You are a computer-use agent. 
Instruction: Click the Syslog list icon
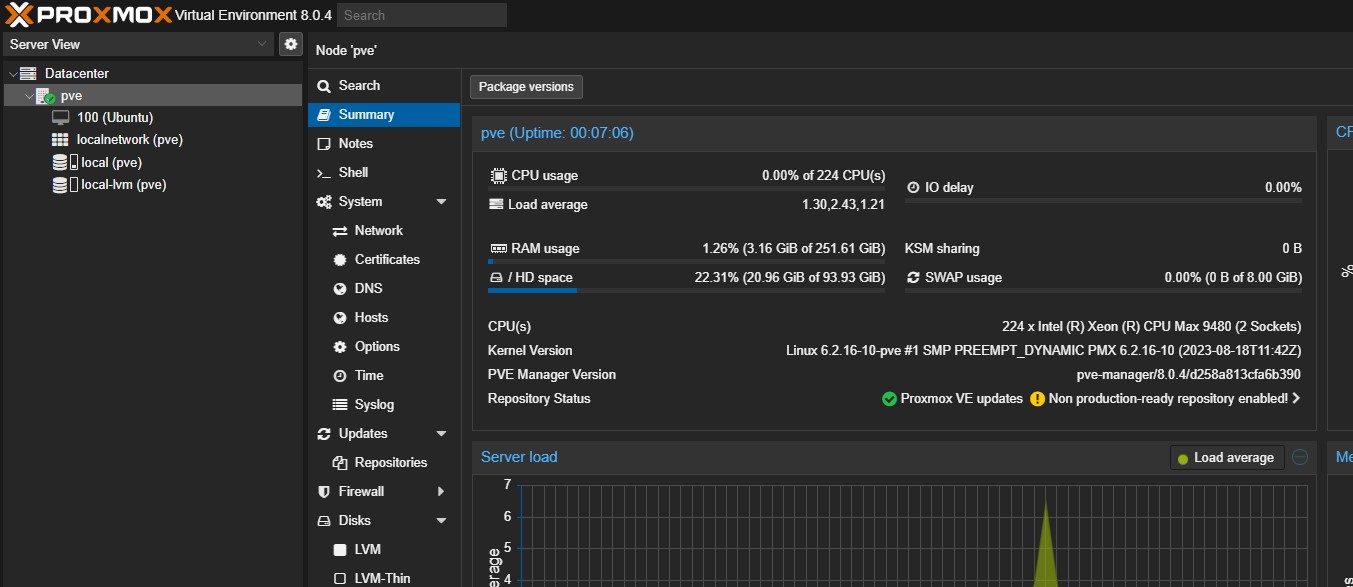[x=339, y=405]
